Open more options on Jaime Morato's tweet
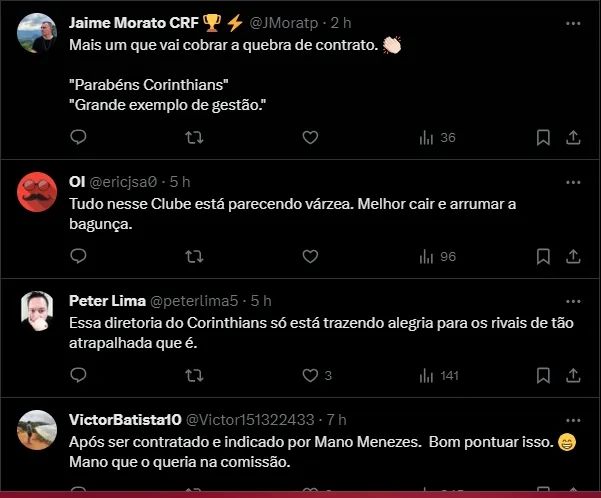This screenshot has height=498, width=601. point(573,21)
